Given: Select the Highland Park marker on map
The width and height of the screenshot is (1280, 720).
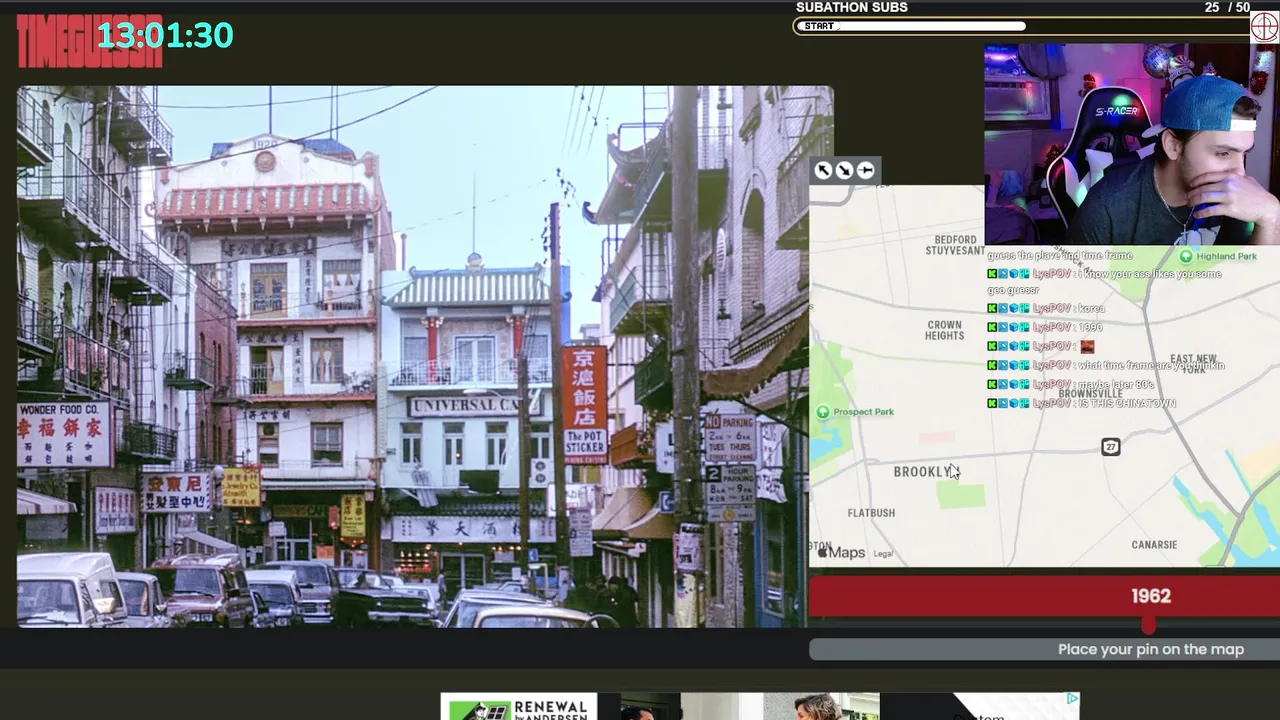Looking at the screenshot, I should 1186,256.
